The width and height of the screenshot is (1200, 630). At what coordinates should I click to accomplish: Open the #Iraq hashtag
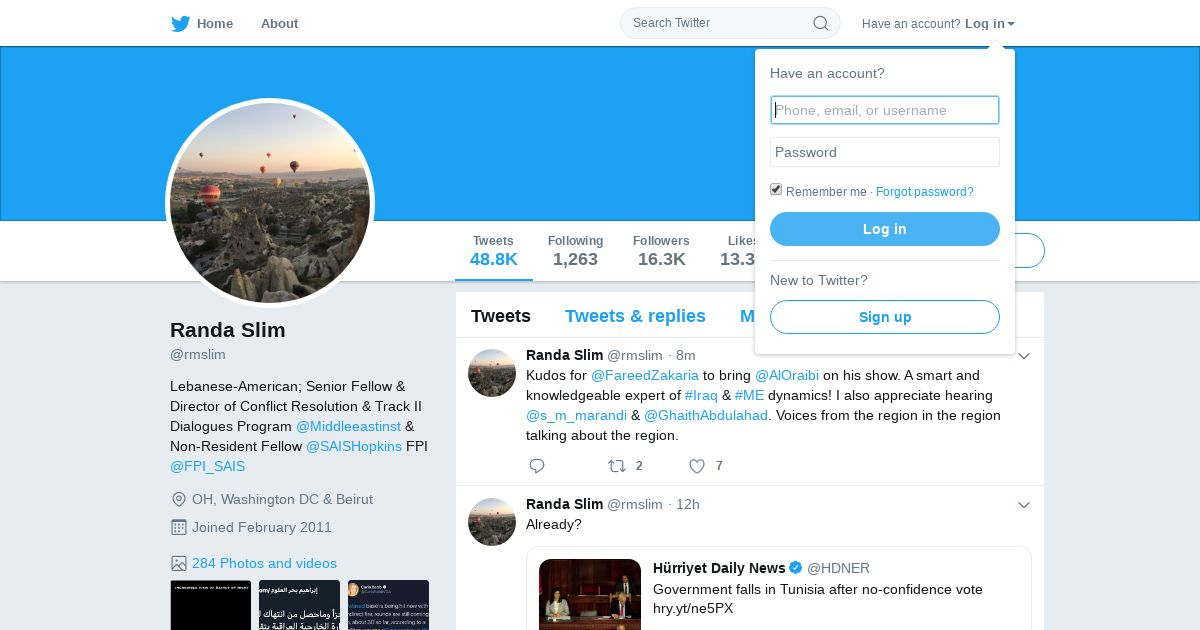tap(701, 395)
